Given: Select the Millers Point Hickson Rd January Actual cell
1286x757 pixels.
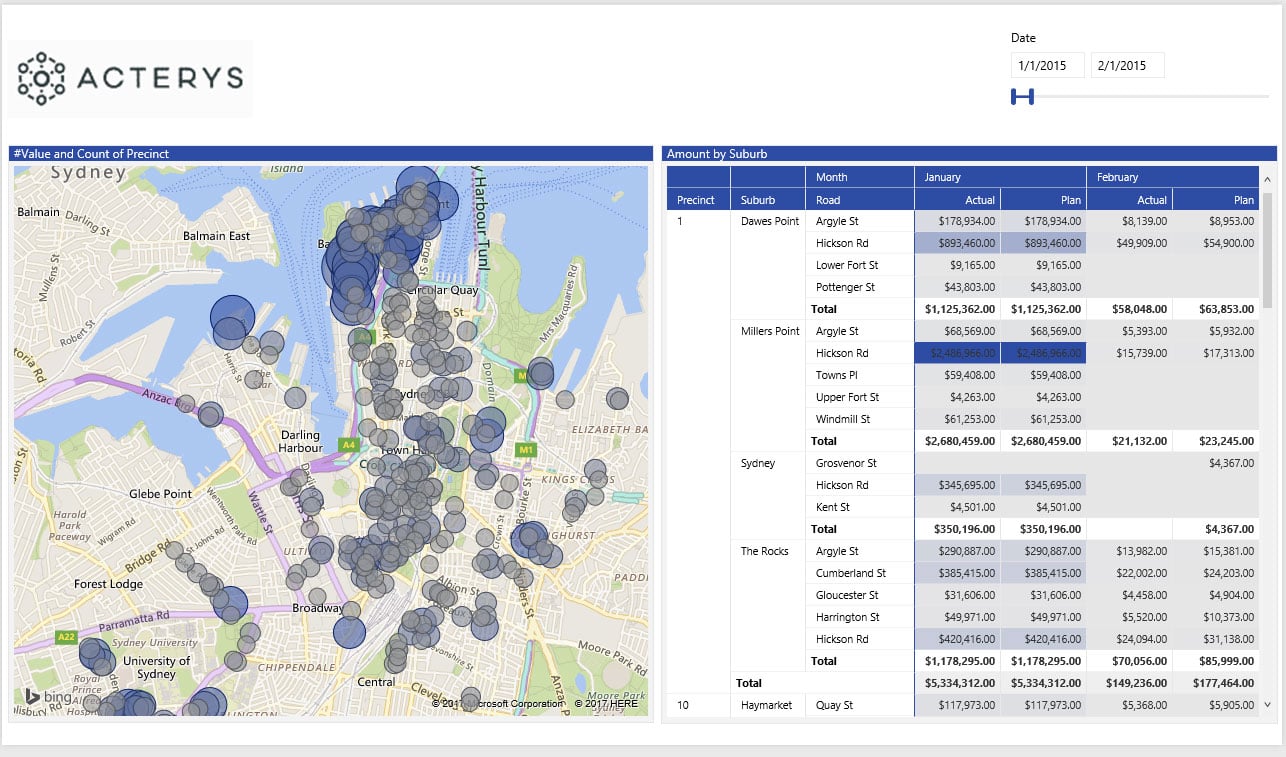Looking at the screenshot, I should [x=957, y=353].
